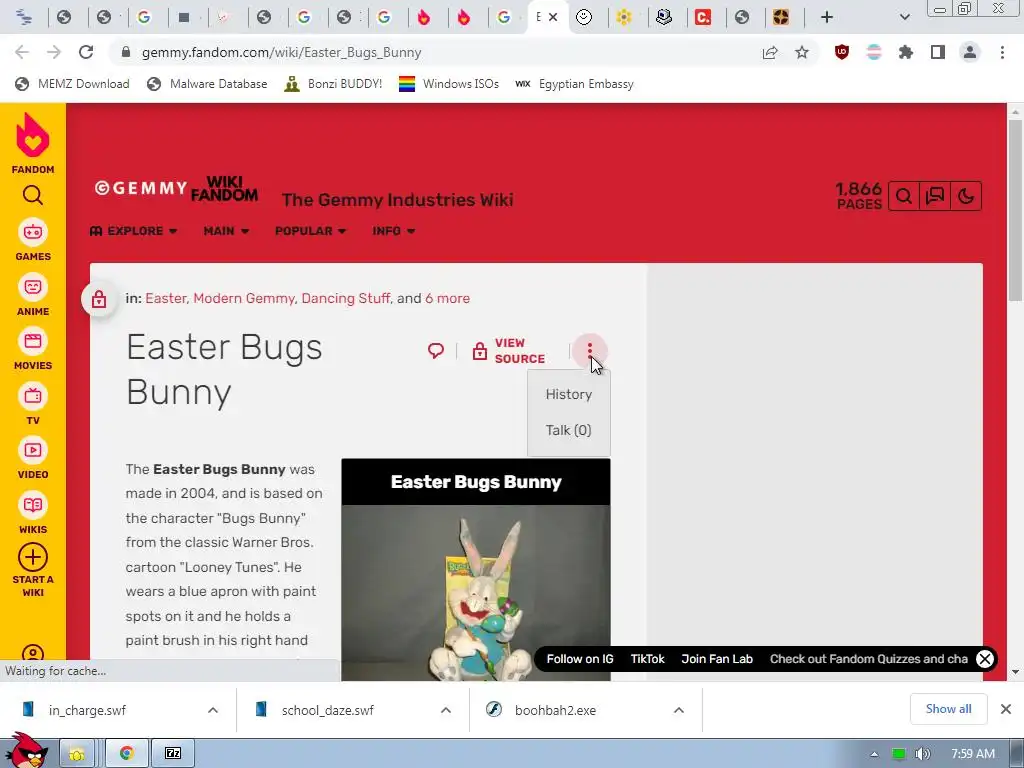Open wiki header search icon
The image size is (1024, 768).
click(x=904, y=196)
